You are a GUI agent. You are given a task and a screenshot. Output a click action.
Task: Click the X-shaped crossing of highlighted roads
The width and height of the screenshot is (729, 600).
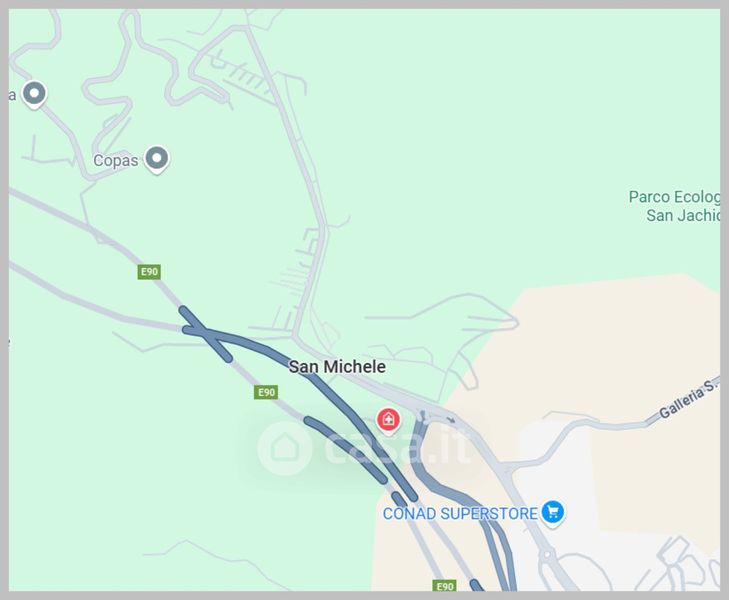pos(205,331)
